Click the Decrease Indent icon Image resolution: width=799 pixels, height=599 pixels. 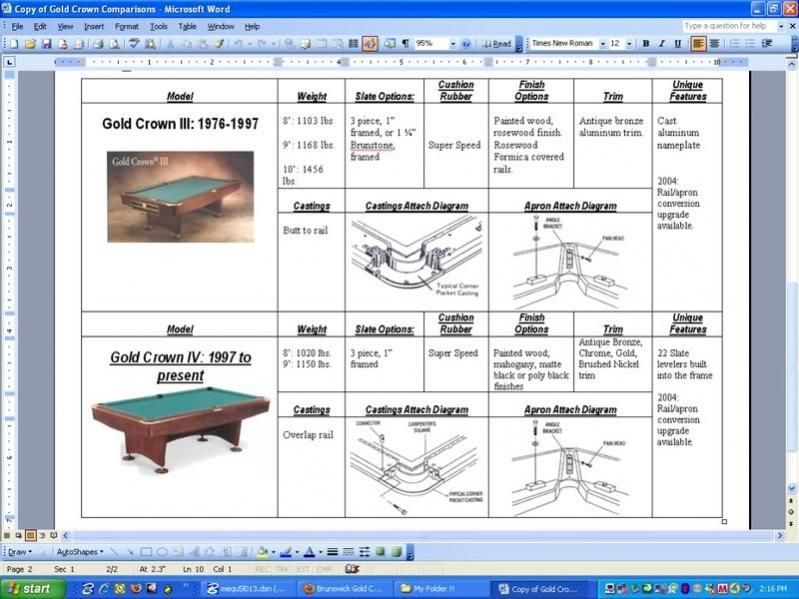tap(767, 44)
